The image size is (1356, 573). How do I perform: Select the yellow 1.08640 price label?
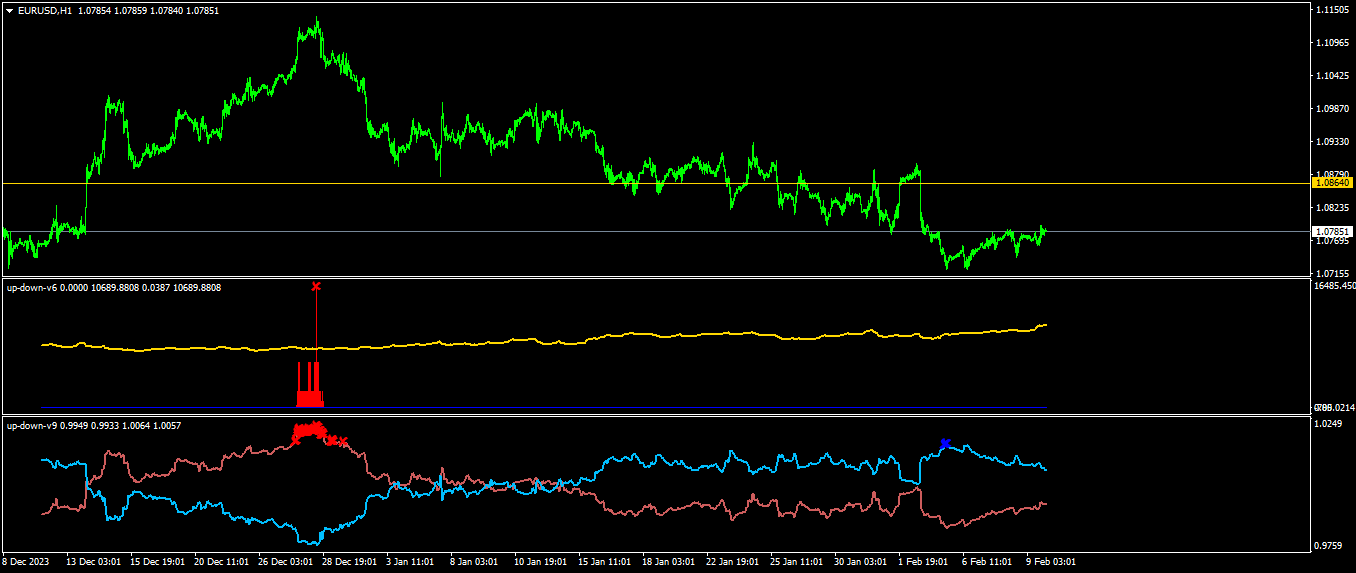coord(1333,183)
